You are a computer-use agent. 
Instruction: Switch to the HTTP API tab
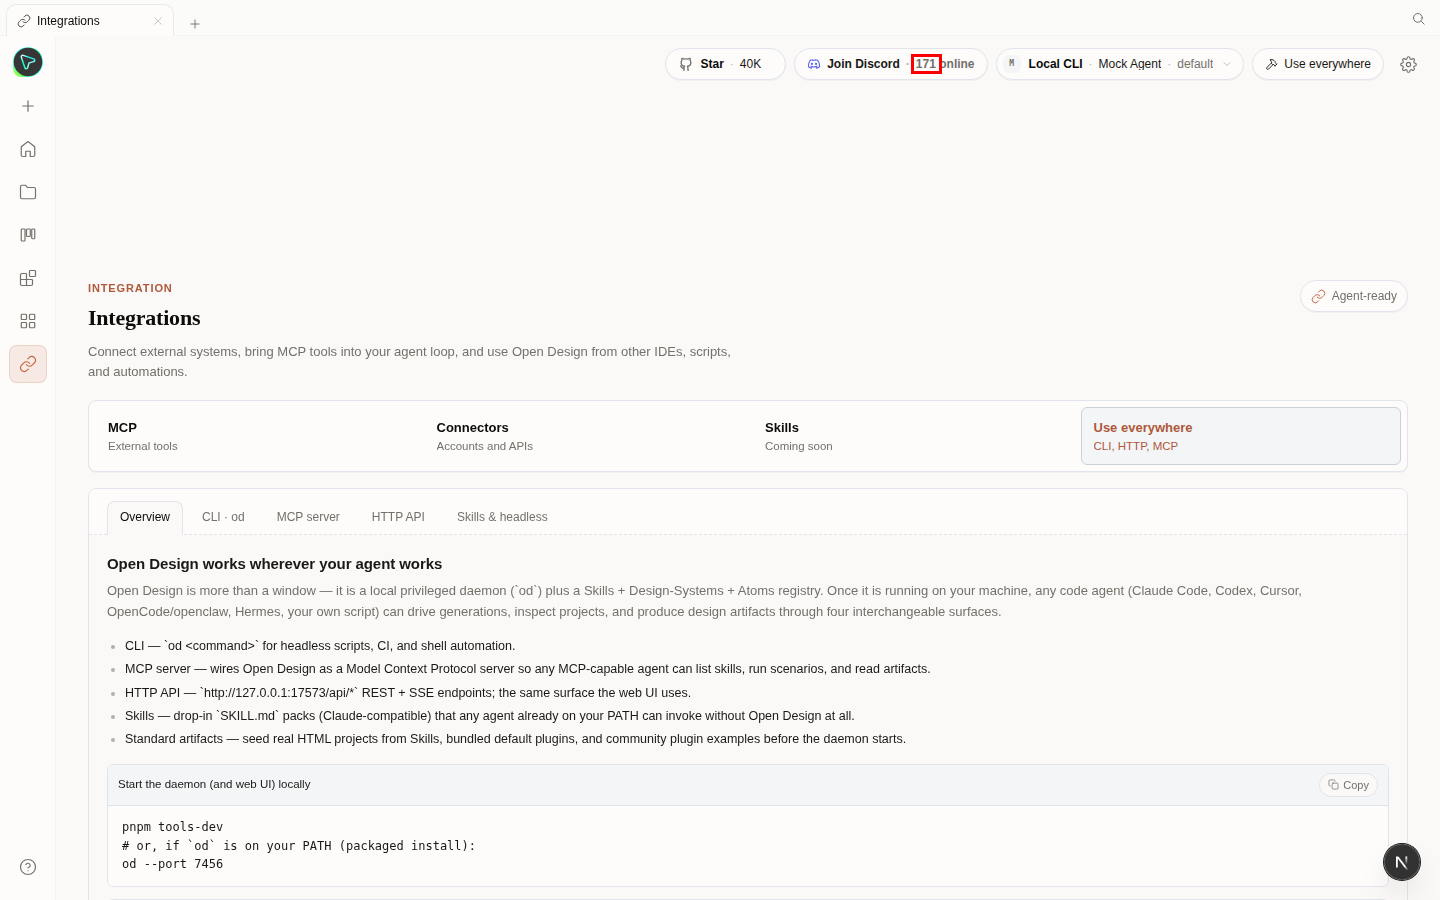point(398,517)
